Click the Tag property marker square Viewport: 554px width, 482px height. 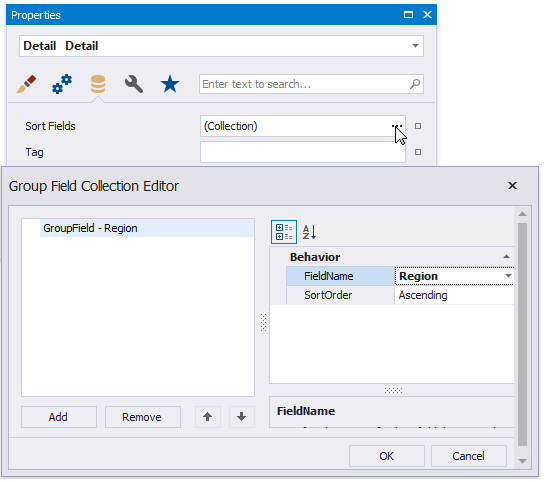pyautogui.click(x=418, y=152)
